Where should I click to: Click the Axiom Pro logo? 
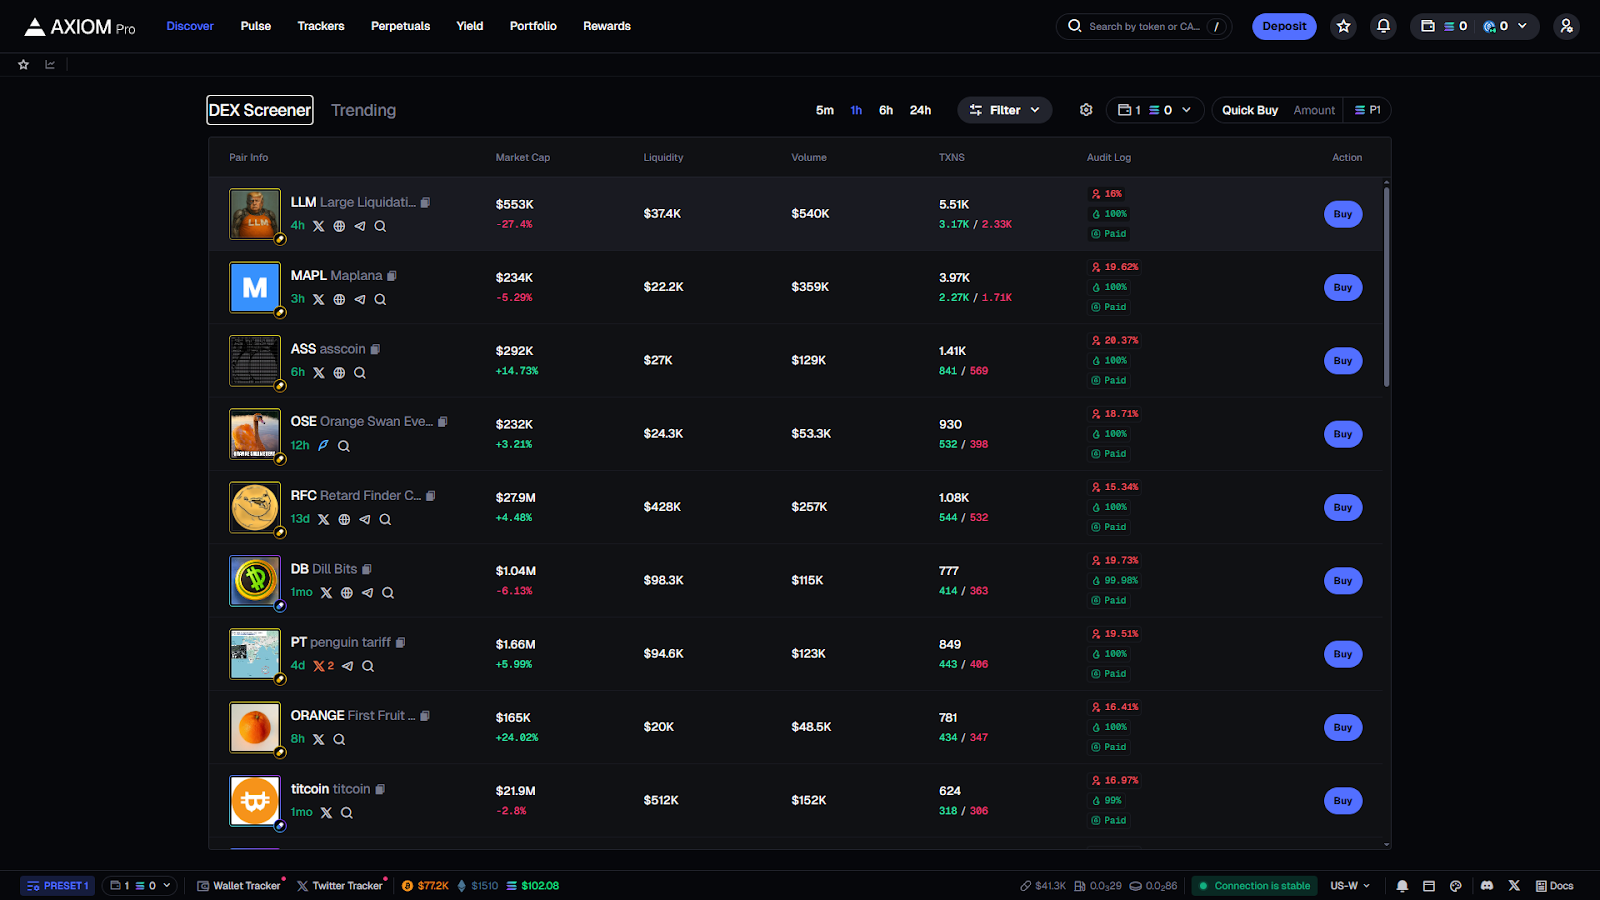click(80, 26)
